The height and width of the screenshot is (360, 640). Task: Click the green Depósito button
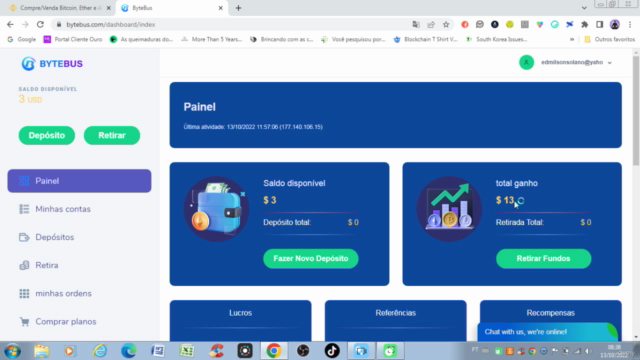(x=47, y=136)
